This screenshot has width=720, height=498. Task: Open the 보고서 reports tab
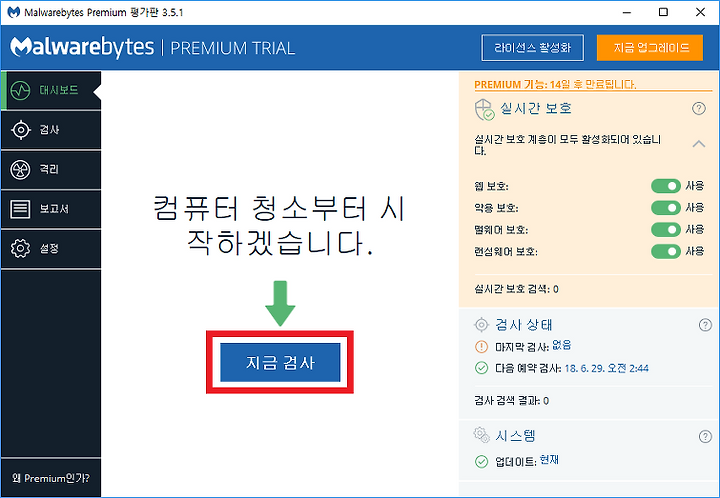pyautogui.click(x=51, y=209)
